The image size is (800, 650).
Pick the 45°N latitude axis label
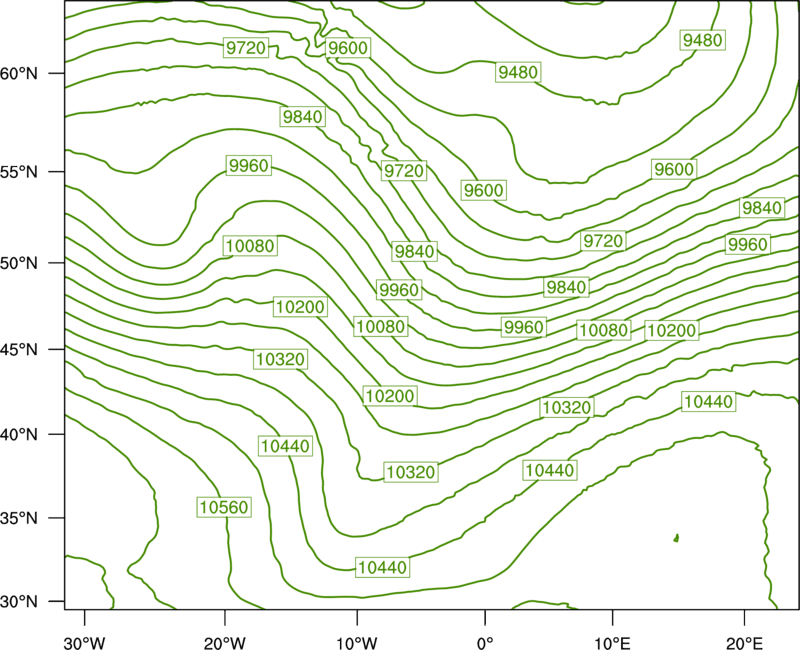19,349
